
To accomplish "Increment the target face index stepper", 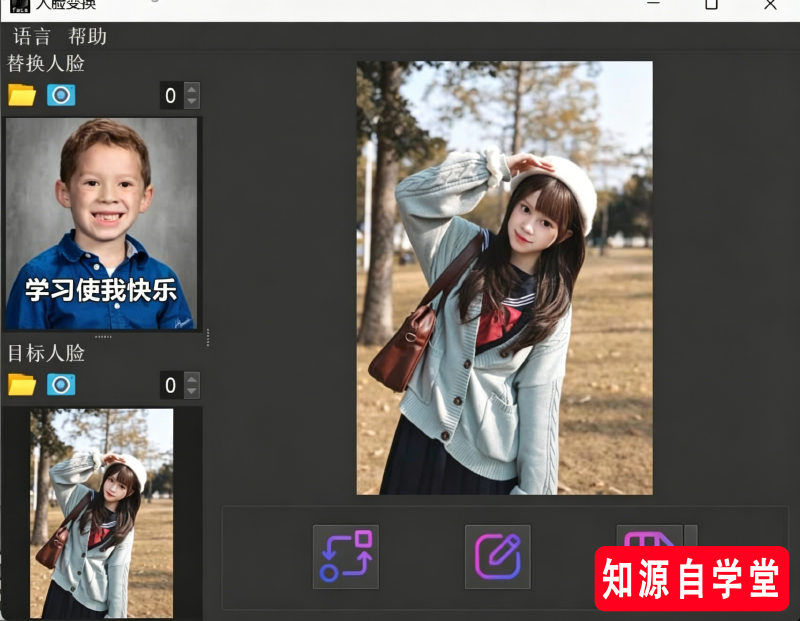I will coord(190,380).
